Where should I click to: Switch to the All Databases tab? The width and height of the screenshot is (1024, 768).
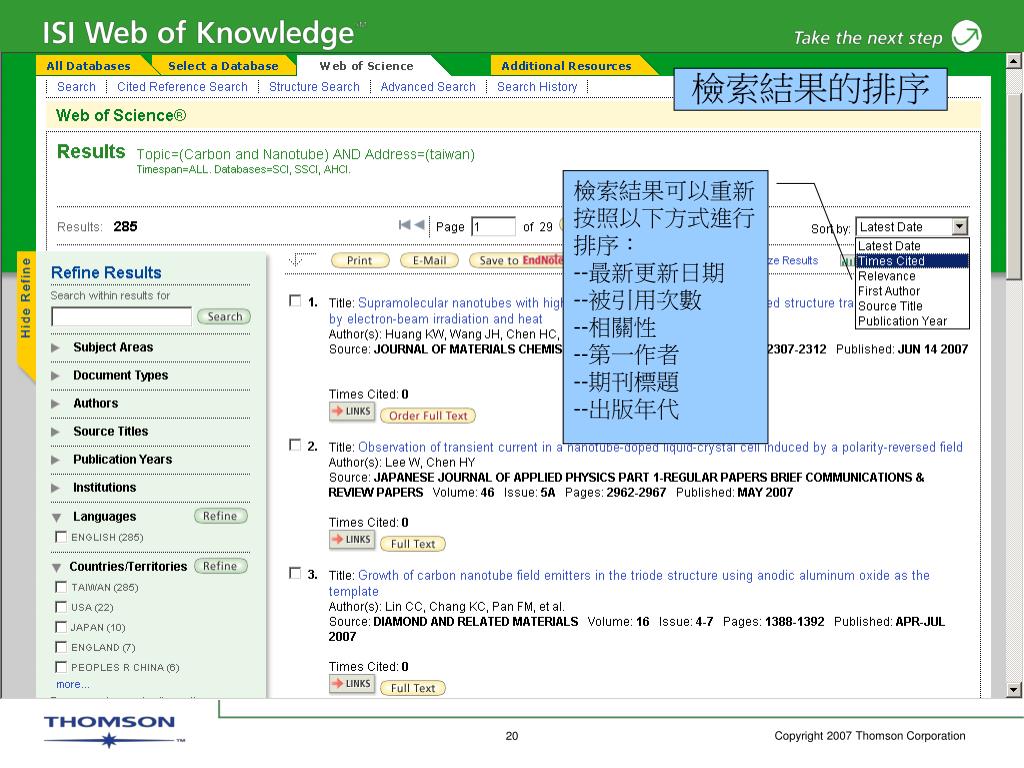(x=89, y=66)
